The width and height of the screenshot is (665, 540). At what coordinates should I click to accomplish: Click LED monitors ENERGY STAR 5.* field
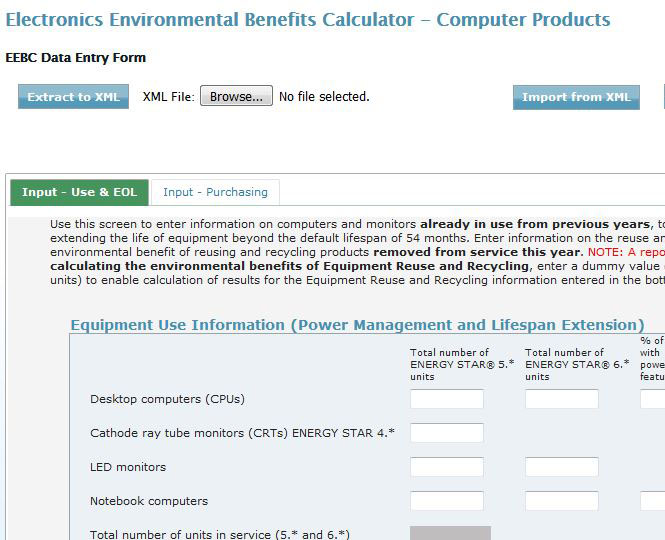tap(446, 467)
